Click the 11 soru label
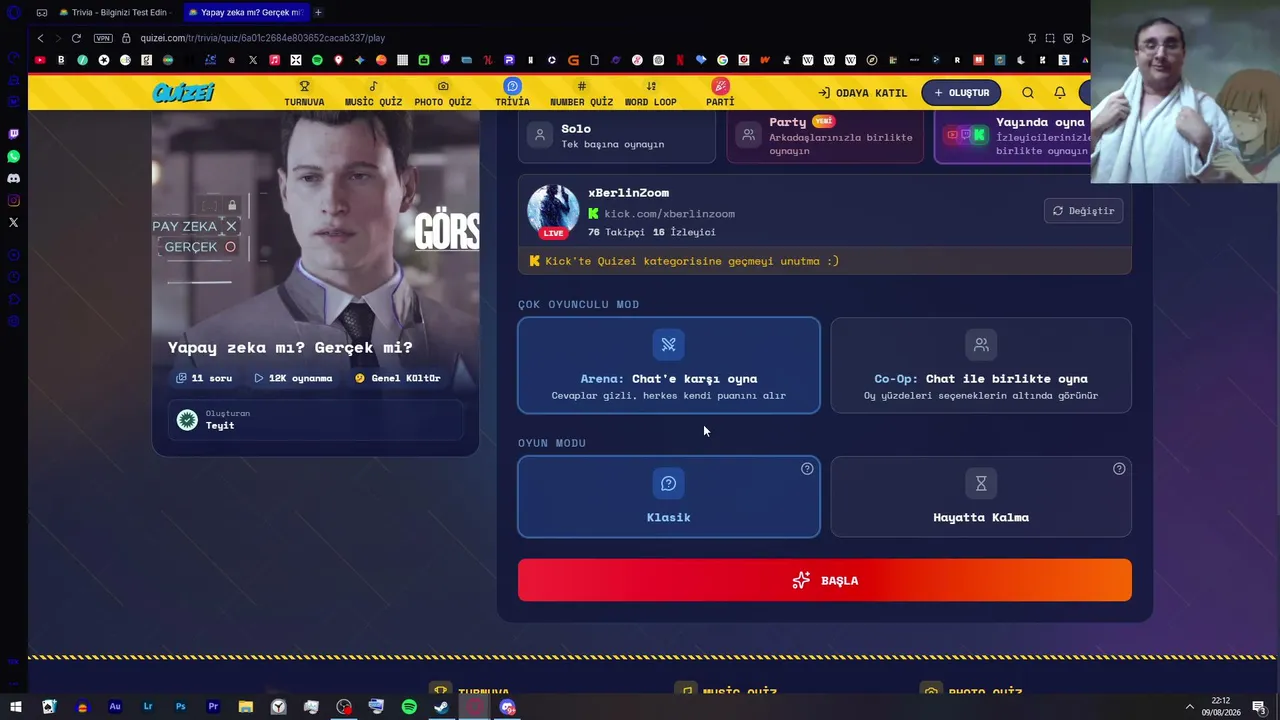The height and width of the screenshot is (720, 1280). pyautogui.click(x=204, y=378)
